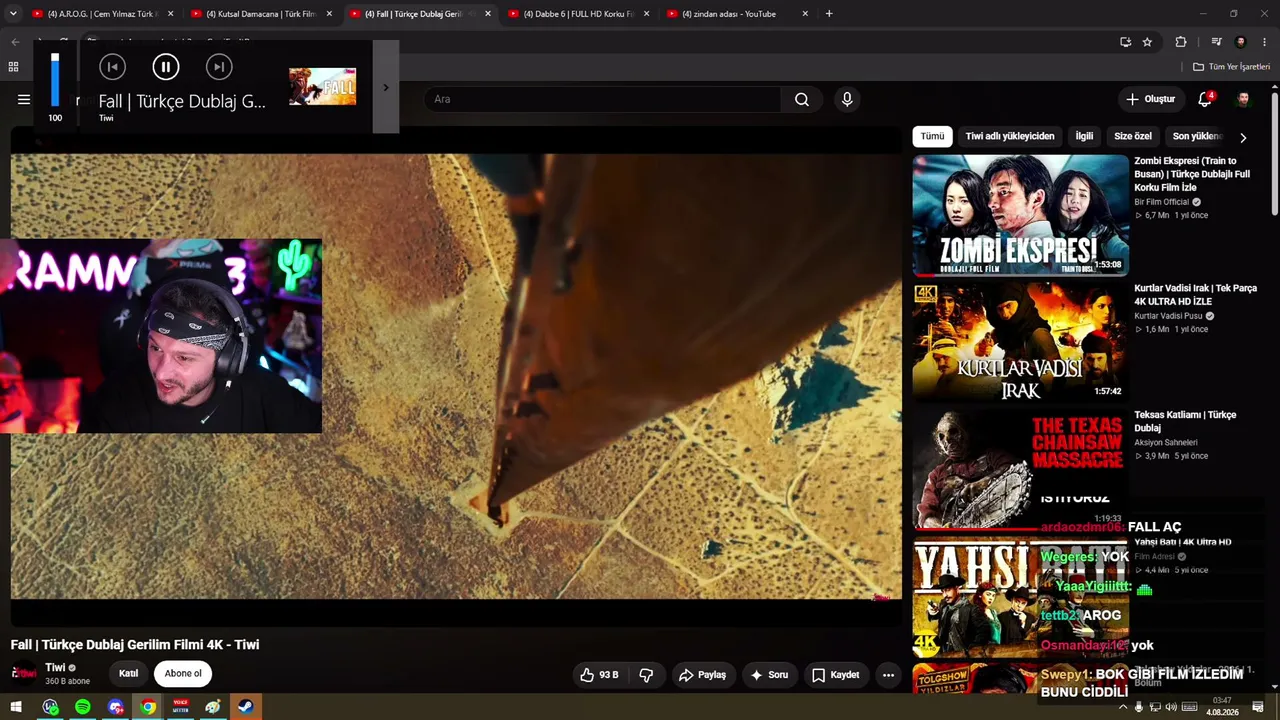
Task: Open Spotify from the taskbar
Action: tap(83, 707)
